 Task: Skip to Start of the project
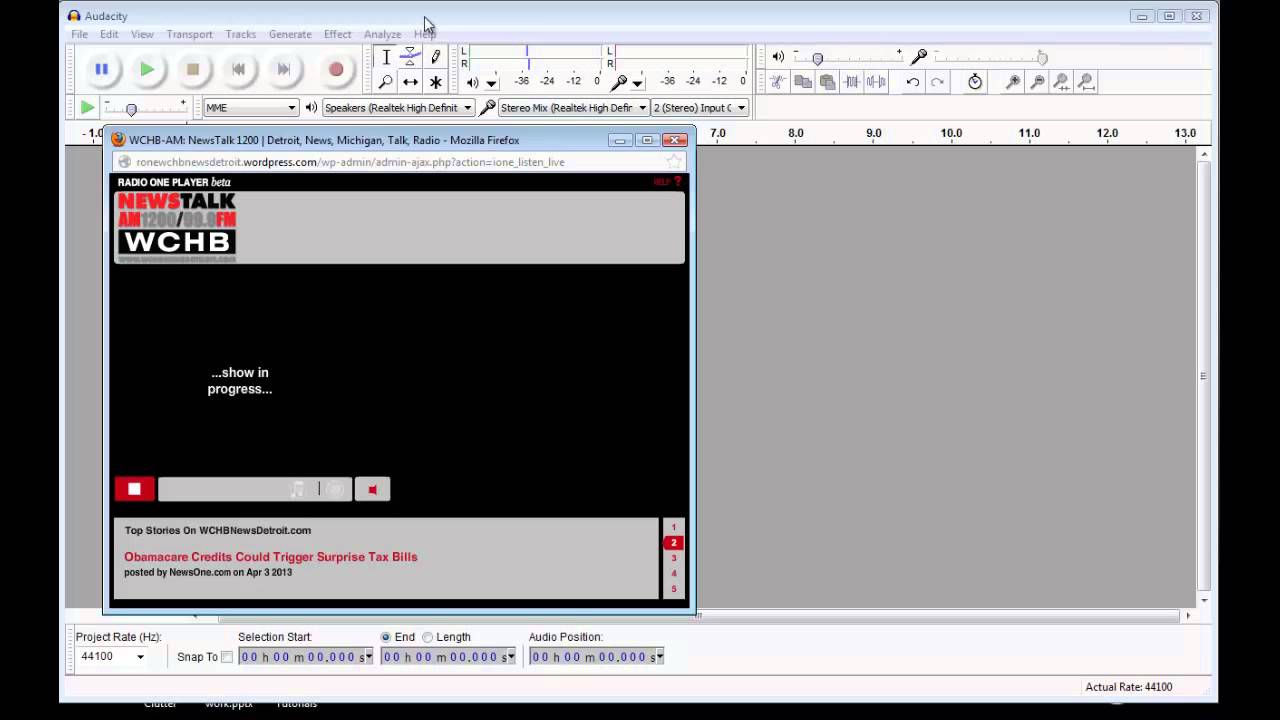click(238, 69)
